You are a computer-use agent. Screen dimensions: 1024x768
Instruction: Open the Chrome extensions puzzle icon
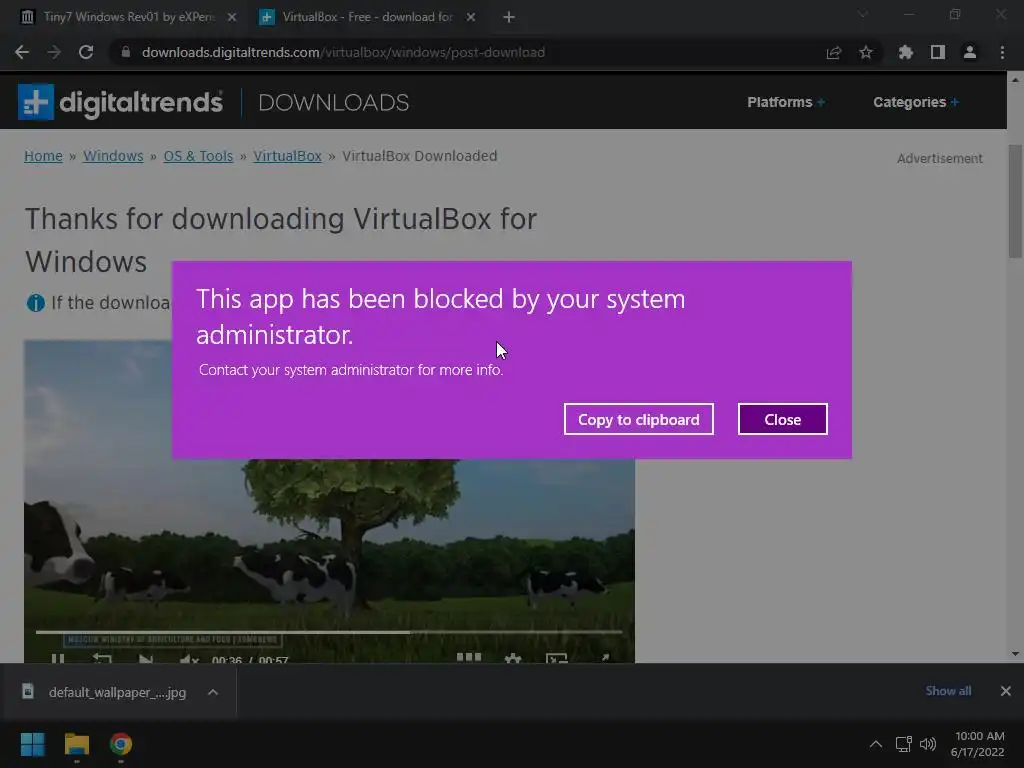point(905,52)
